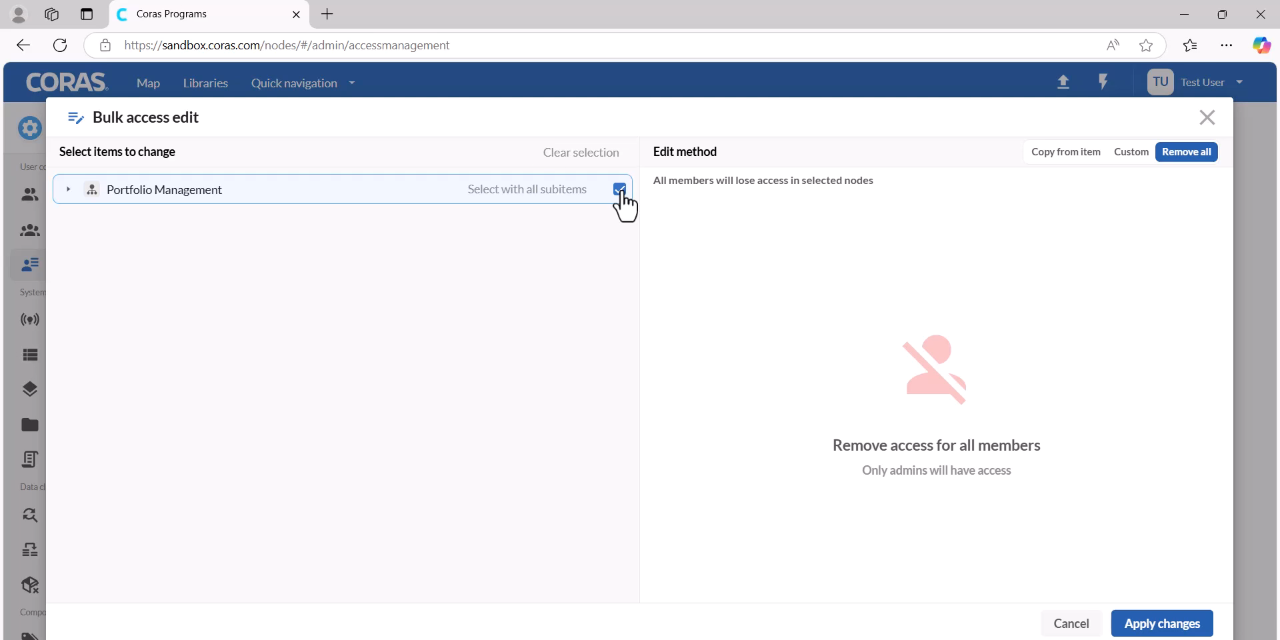The height and width of the screenshot is (640, 1280).
Task: Click Apply changes button
Action: click(x=1162, y=623)
